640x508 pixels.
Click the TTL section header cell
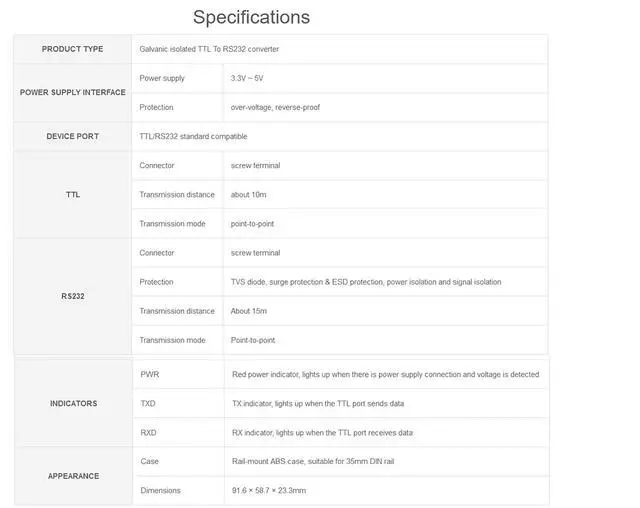[x=73, y=195]
